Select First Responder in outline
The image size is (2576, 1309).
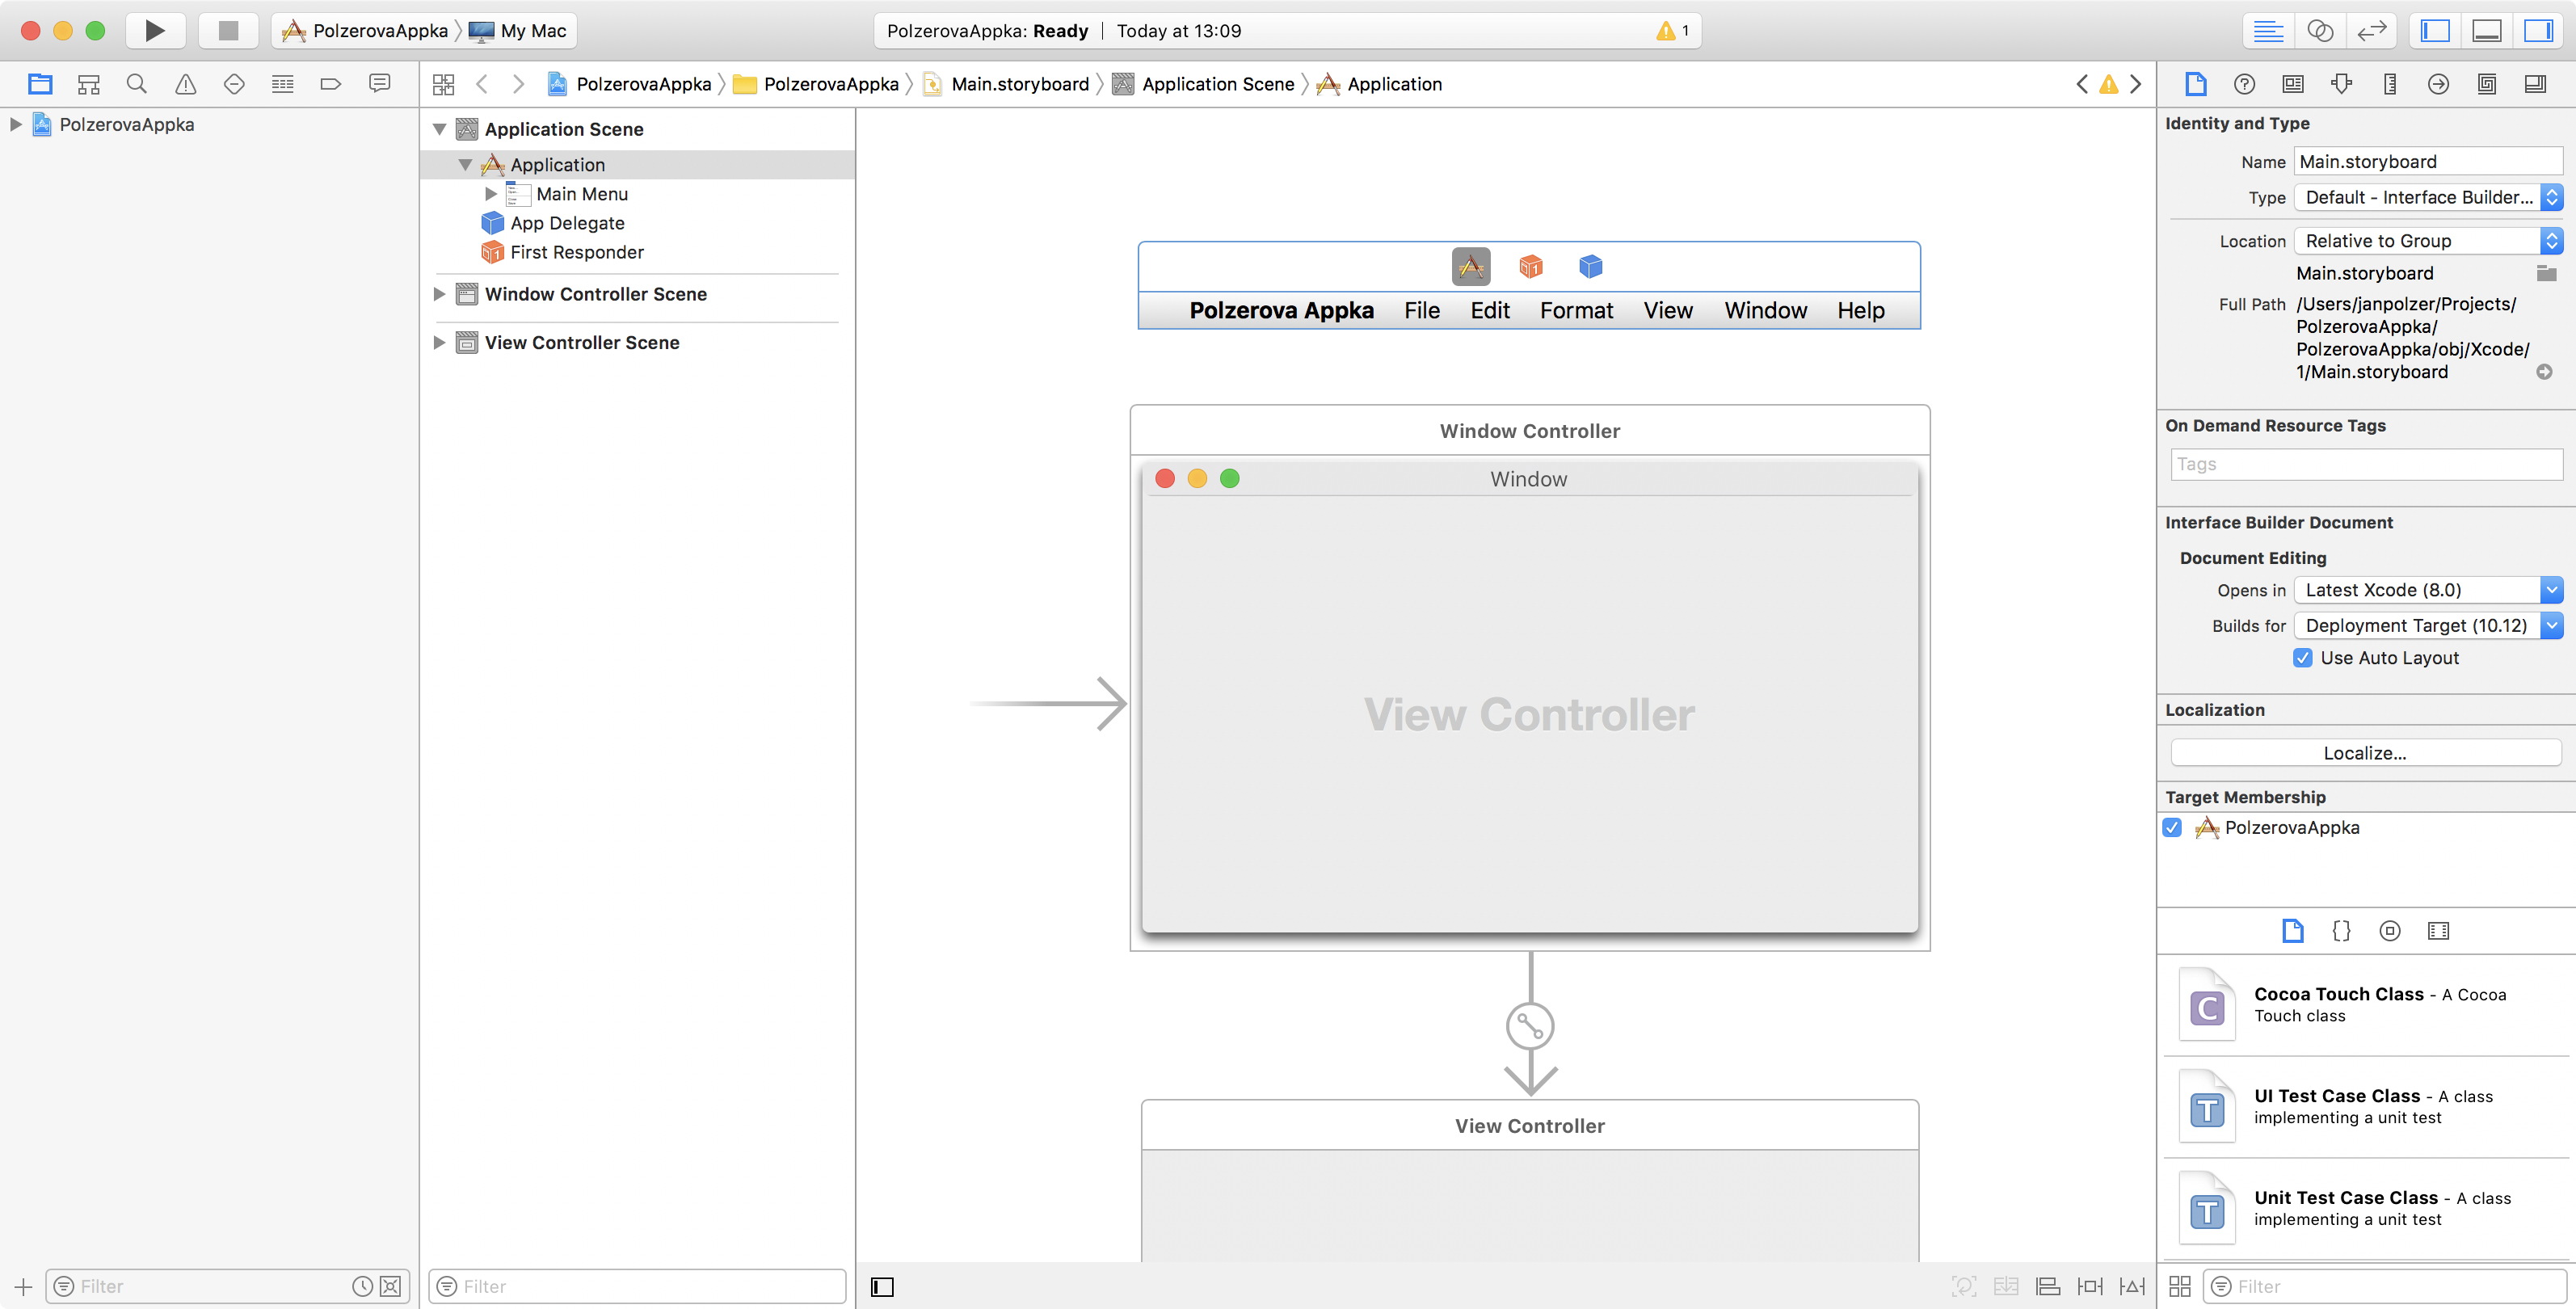pos(577,252)
